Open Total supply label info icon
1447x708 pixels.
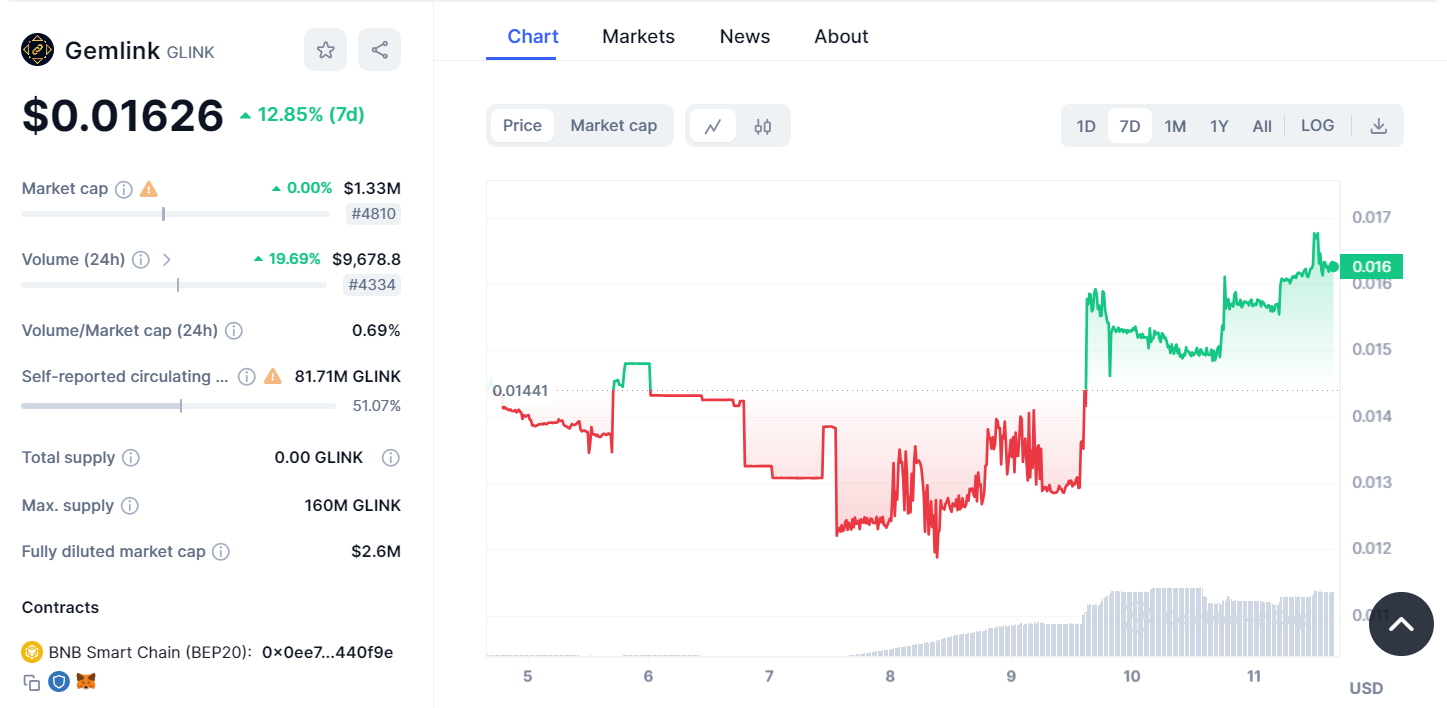(x=131, y=458)
